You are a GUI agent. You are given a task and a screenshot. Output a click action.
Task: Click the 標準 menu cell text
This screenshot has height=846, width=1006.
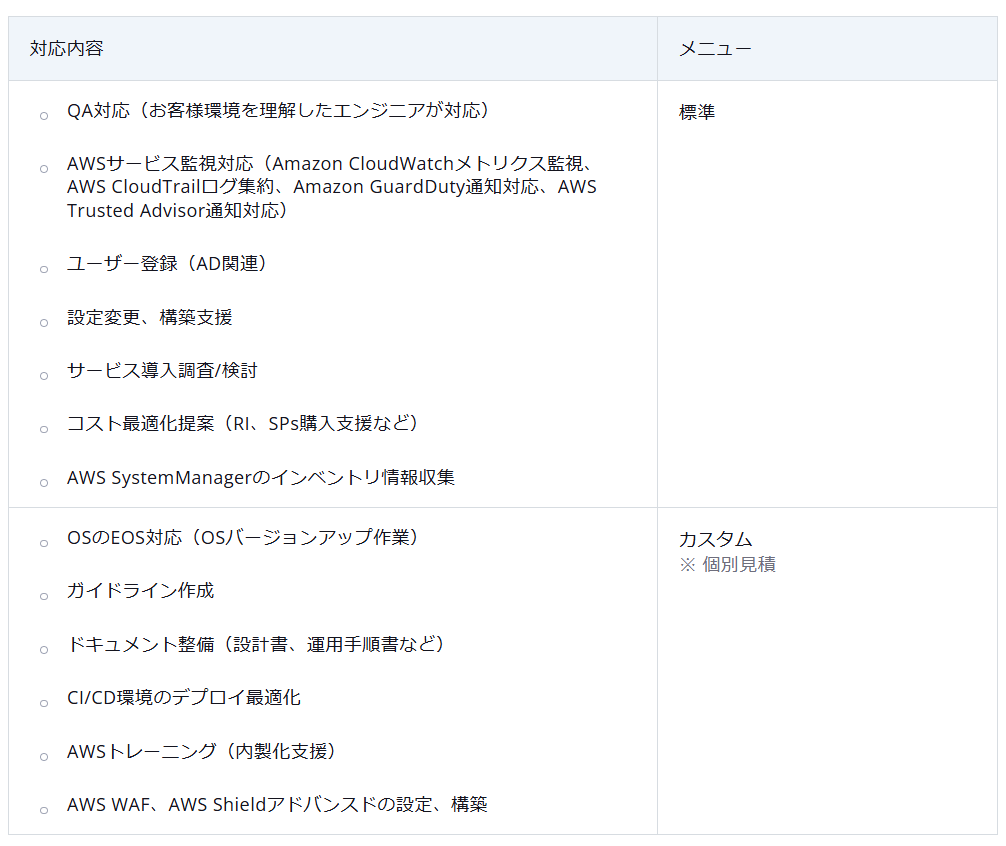coord(697,112)
